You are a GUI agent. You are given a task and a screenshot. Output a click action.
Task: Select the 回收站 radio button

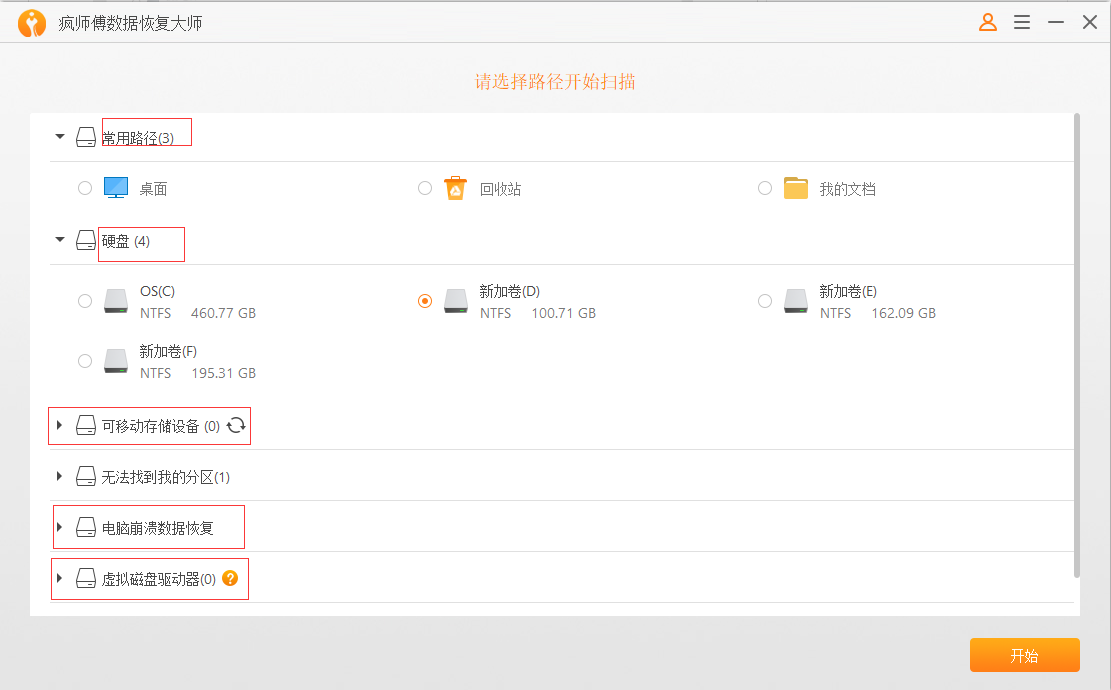[x=424, y=187]
